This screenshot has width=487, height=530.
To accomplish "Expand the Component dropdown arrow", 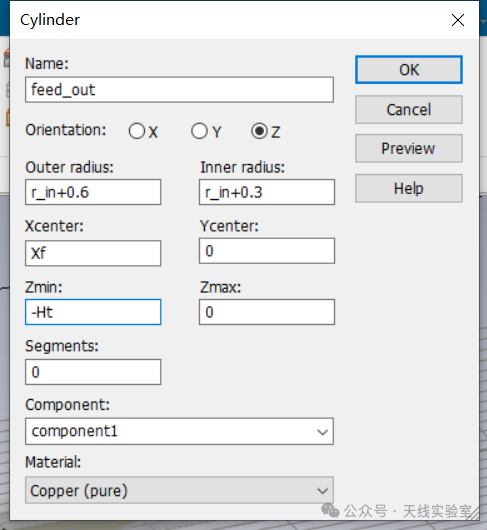I will coord(322,432).
